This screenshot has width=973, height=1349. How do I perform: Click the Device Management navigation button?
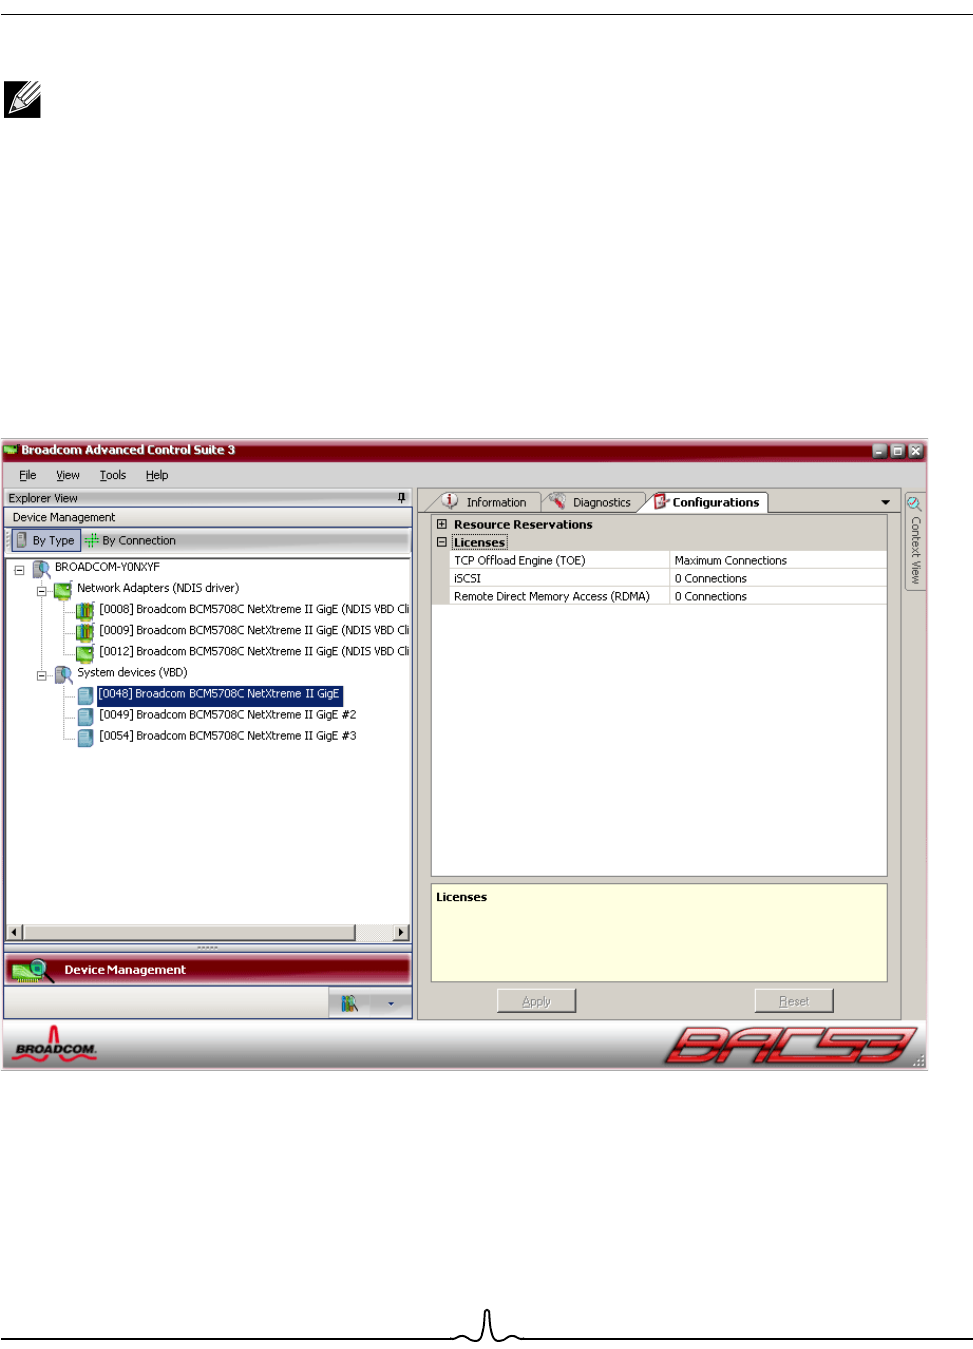(208, 970)
